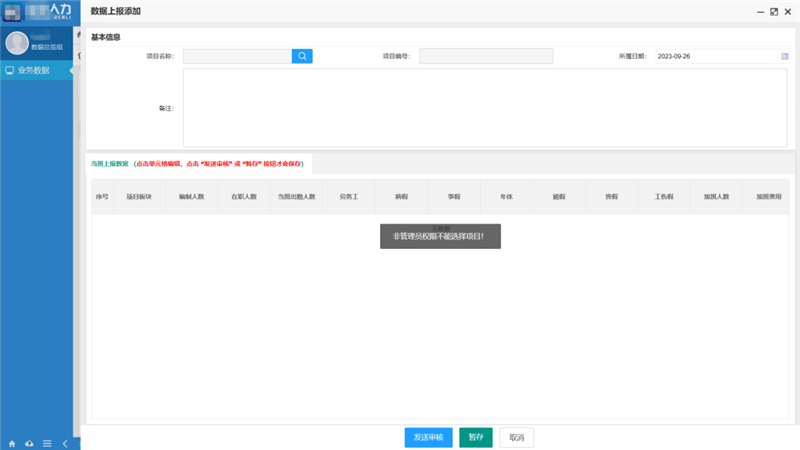Click the home icon in sidebar footer

click(12, 443)
